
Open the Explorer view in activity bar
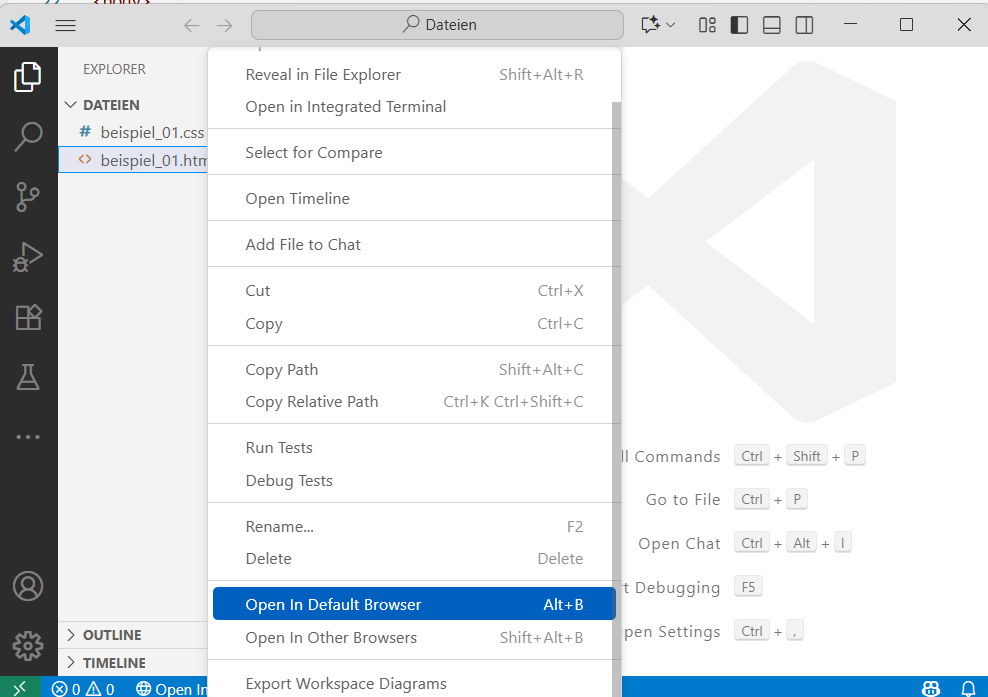[28, 77]
